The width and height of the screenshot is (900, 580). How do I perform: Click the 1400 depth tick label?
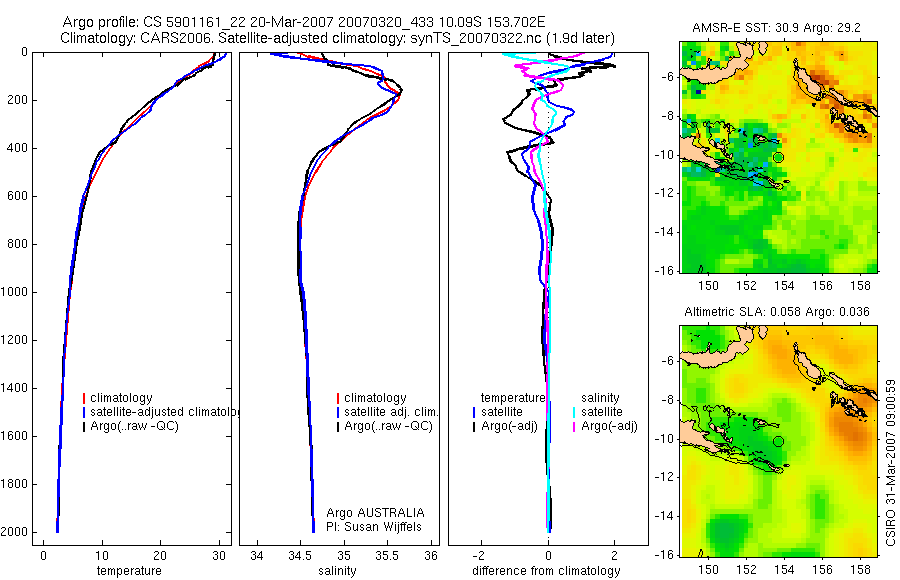[14, 388]
